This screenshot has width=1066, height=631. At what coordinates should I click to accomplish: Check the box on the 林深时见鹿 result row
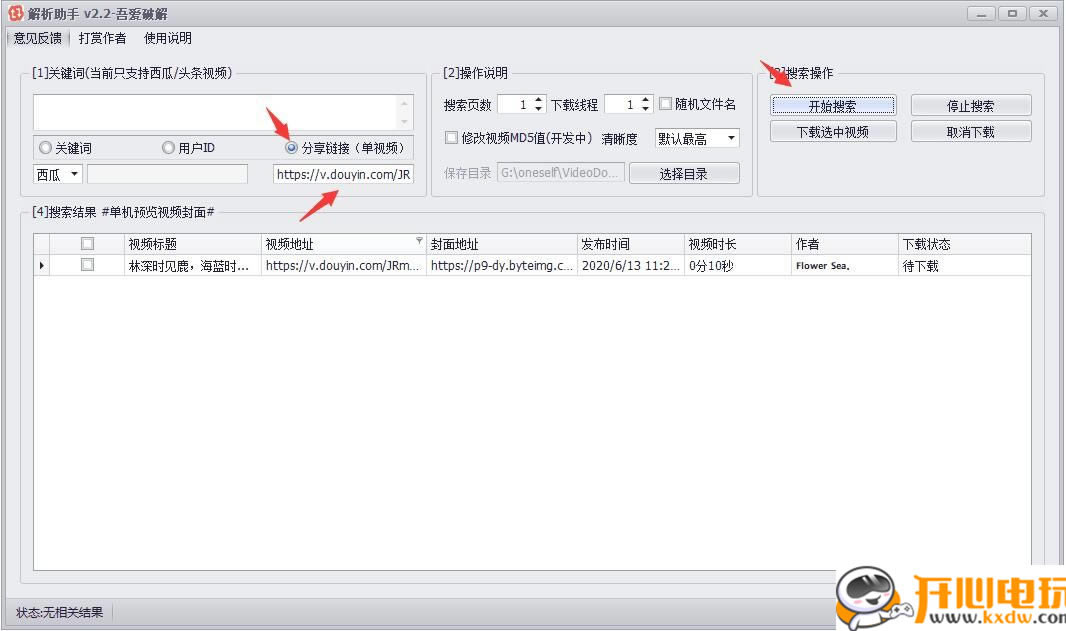click(x=87, y=265)
